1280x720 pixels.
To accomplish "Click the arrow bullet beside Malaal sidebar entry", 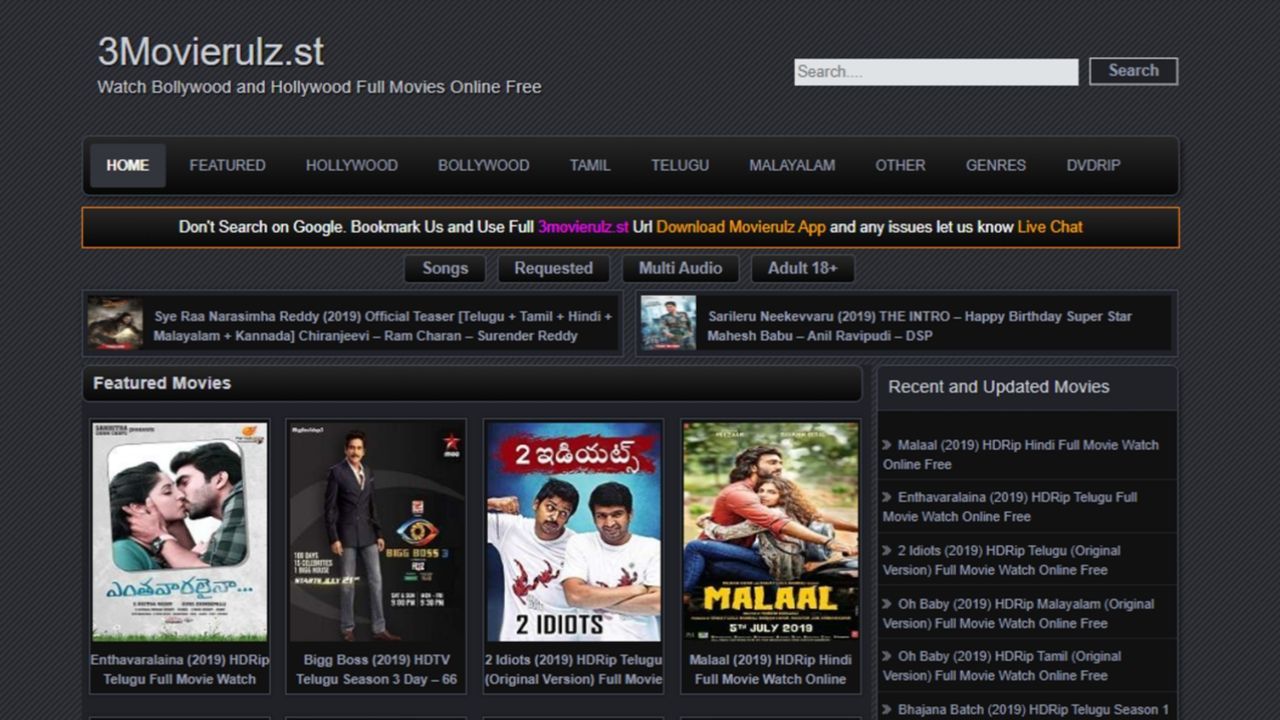I will 887,445.
